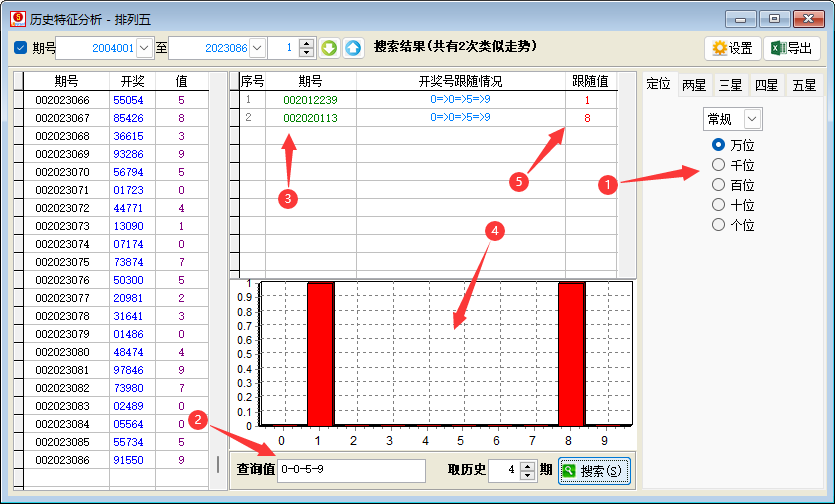Select row 002023066 in the history list

pos(116,100)
